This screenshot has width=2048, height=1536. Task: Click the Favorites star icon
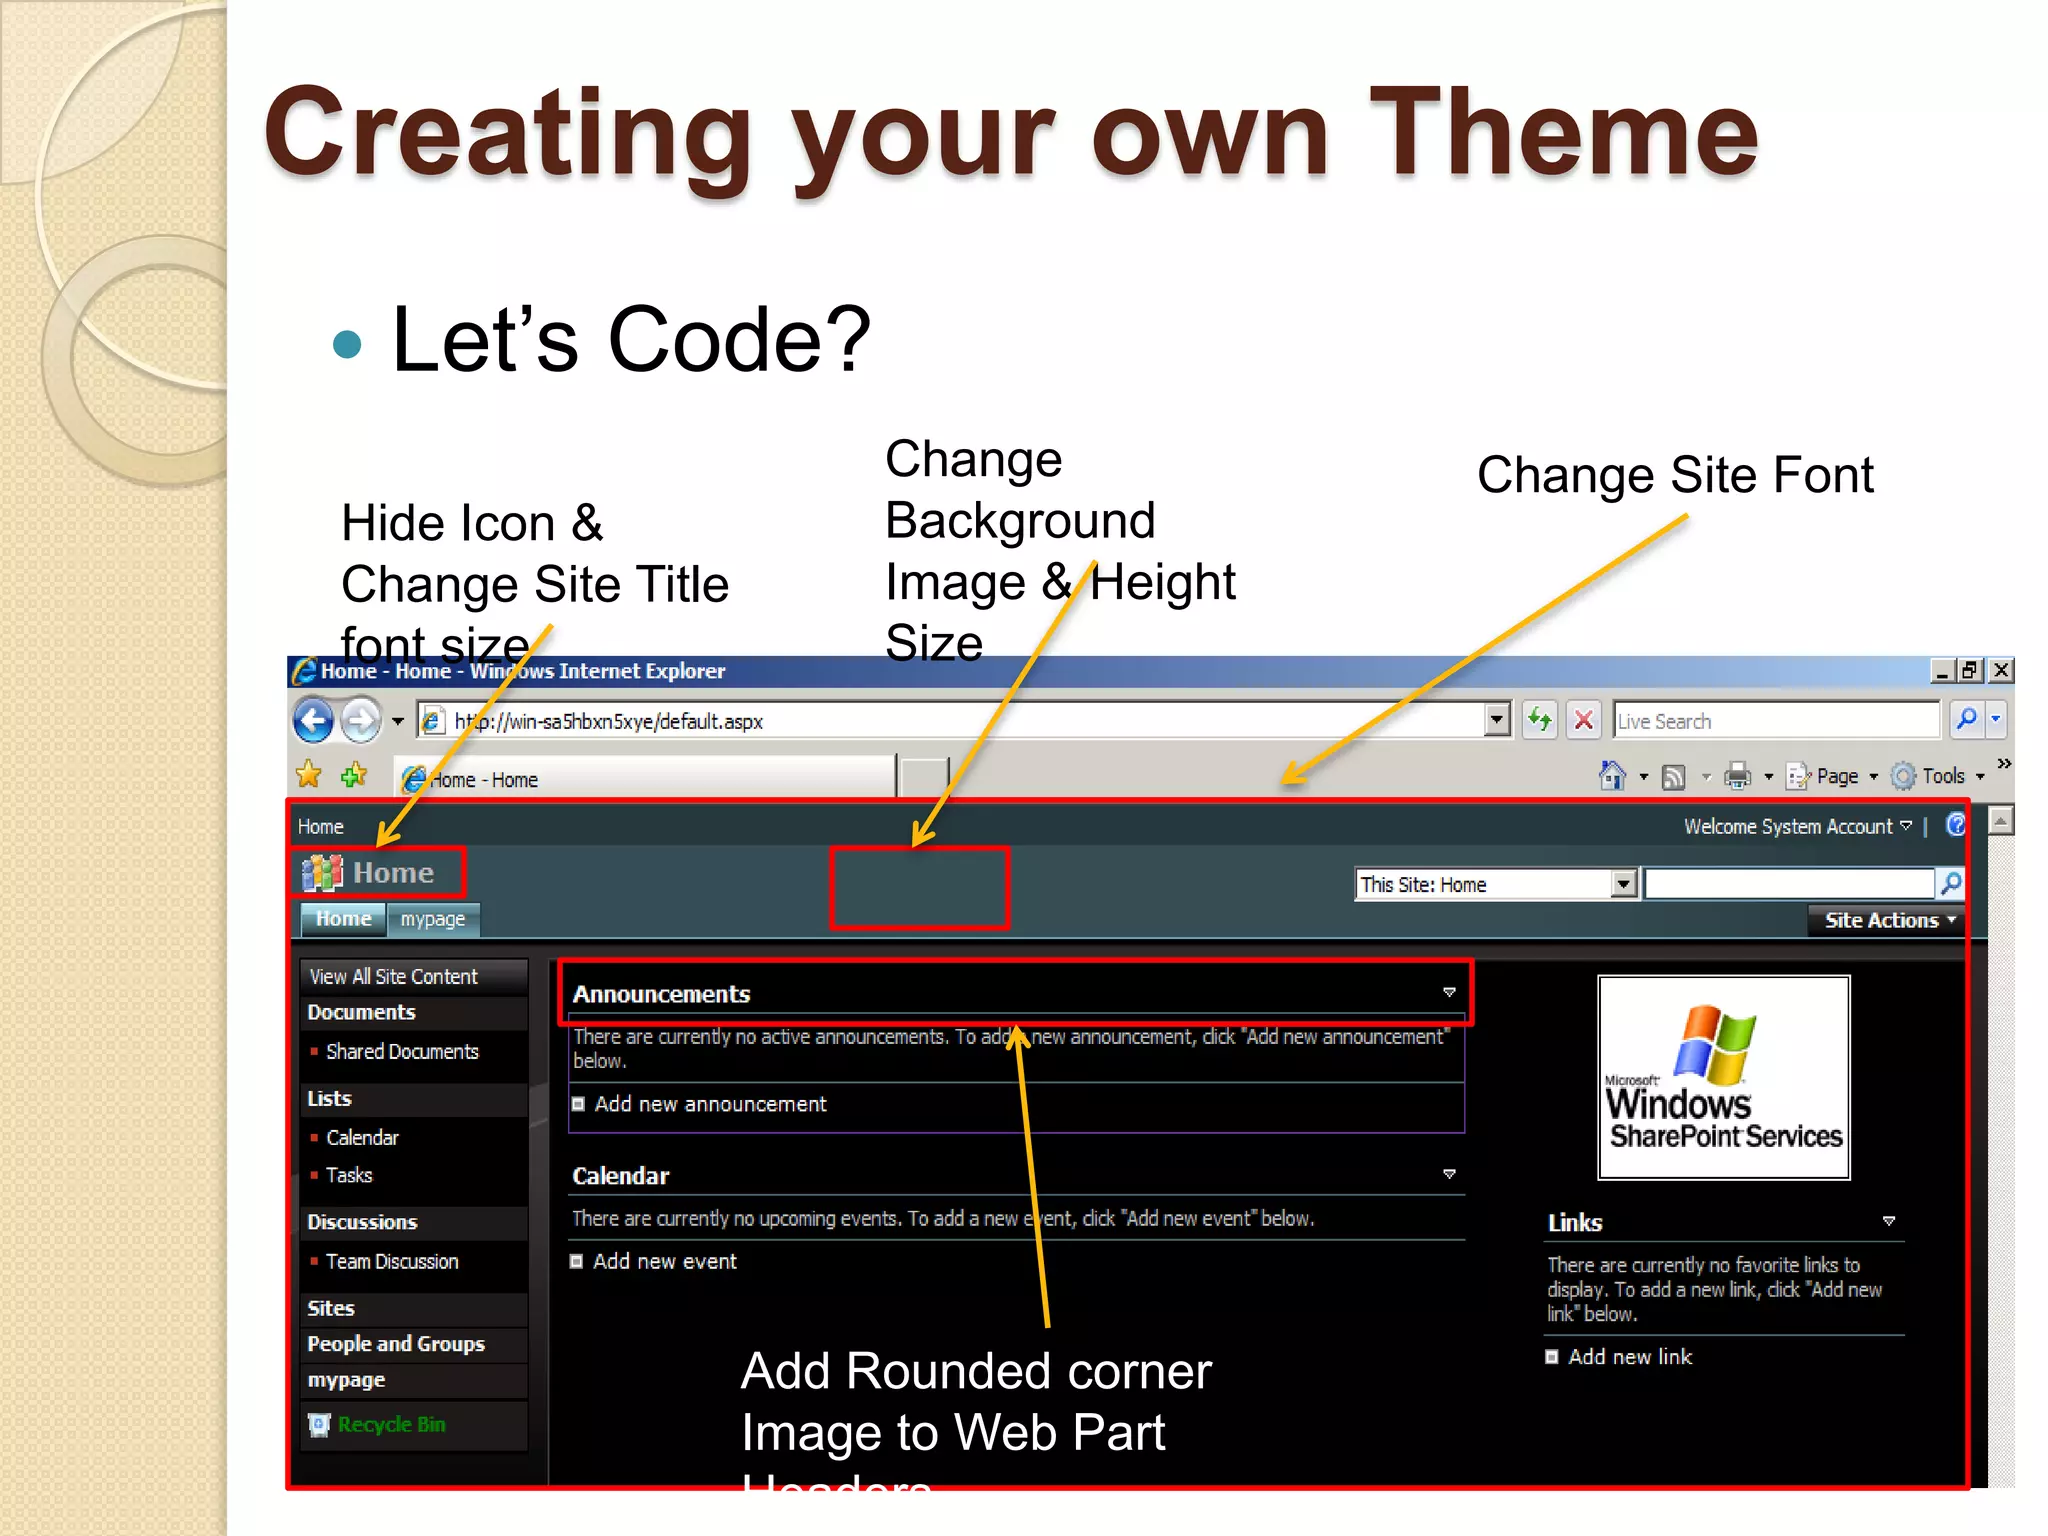(x=309, y=775)
